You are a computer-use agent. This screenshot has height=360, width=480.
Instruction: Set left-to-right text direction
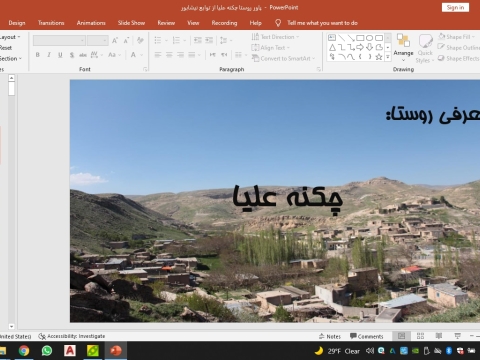(213, 55)
